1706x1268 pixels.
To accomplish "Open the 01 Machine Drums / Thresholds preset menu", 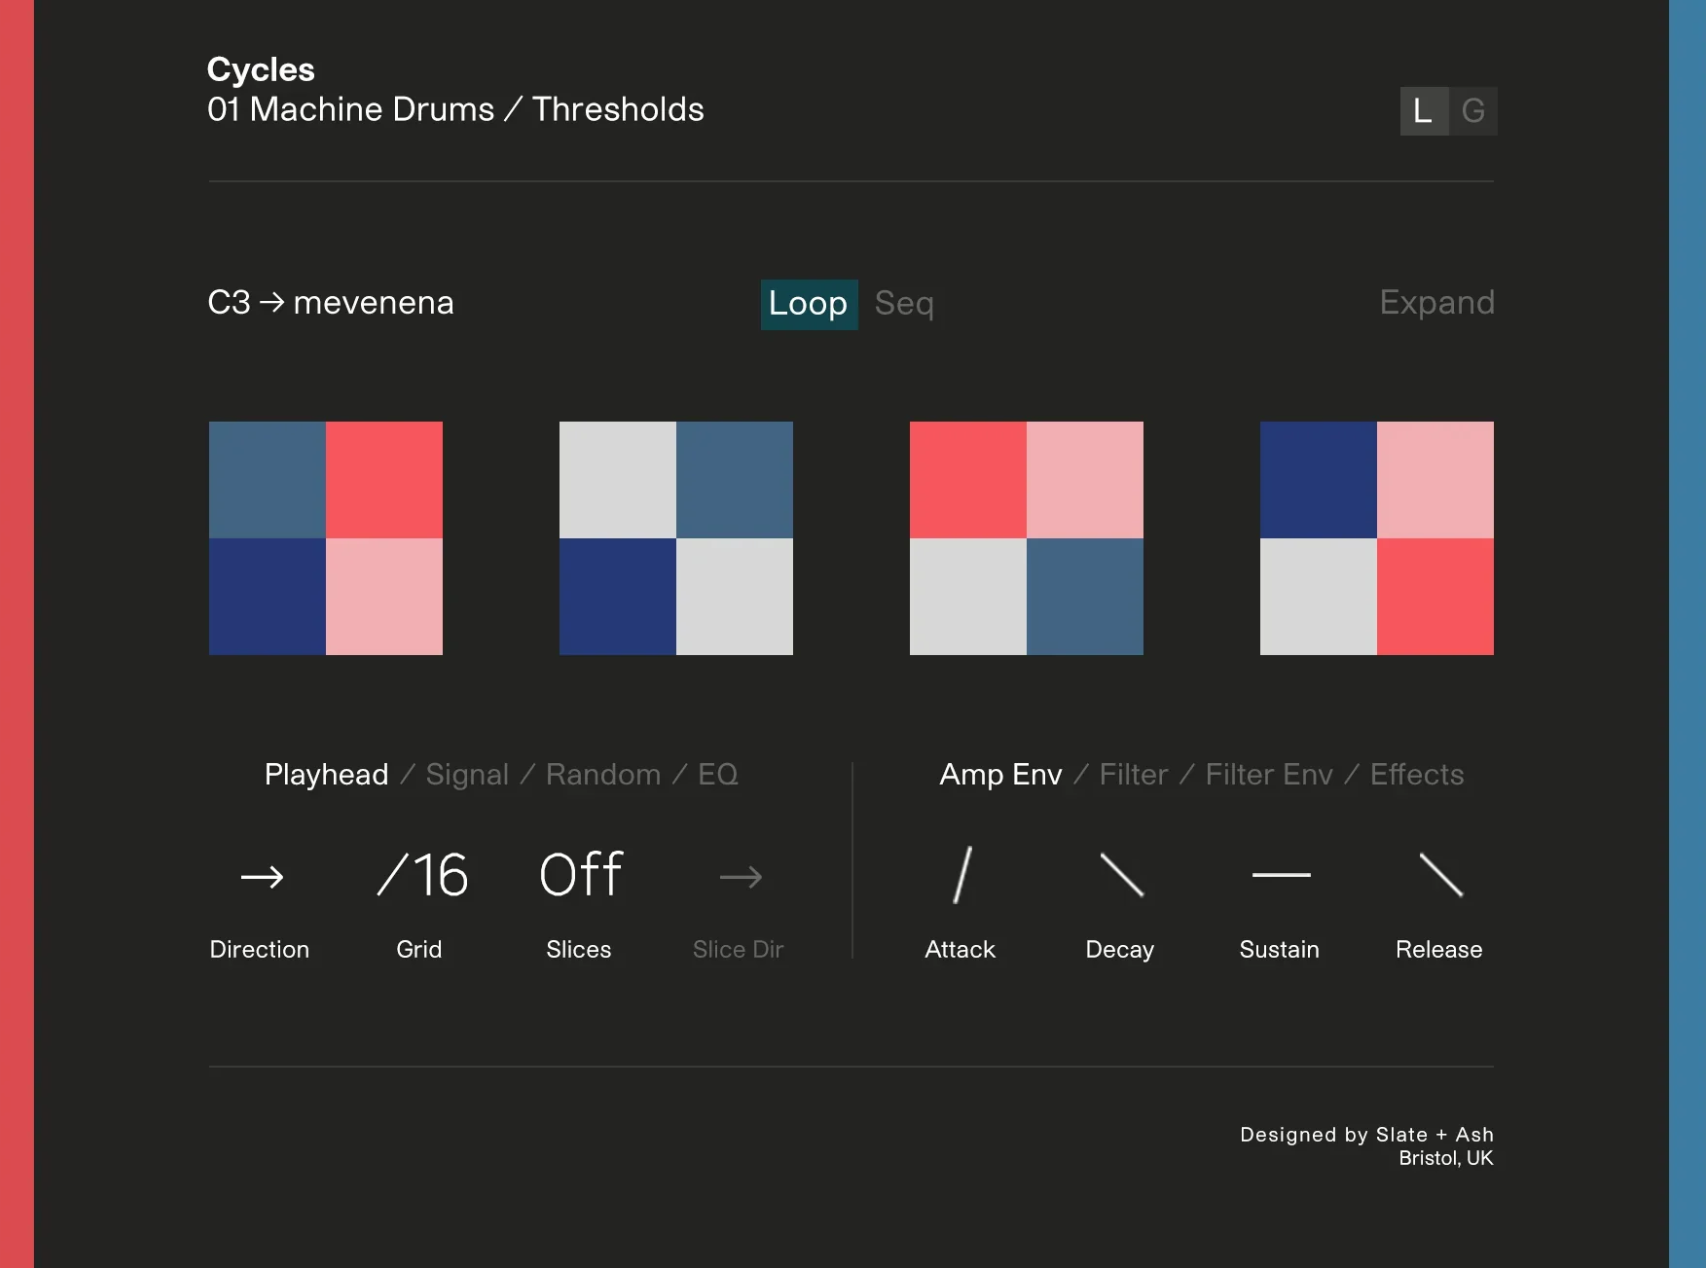I will (x=456, y=109).
